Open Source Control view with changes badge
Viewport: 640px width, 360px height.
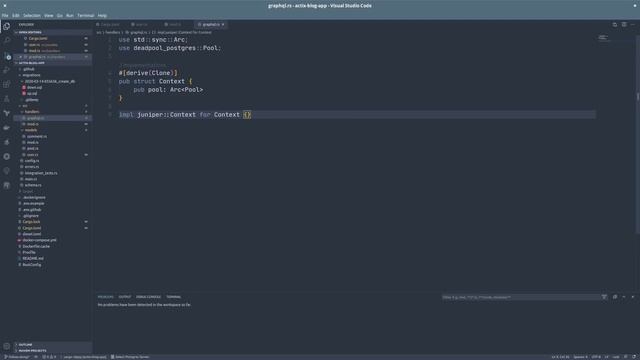[7, 56]
